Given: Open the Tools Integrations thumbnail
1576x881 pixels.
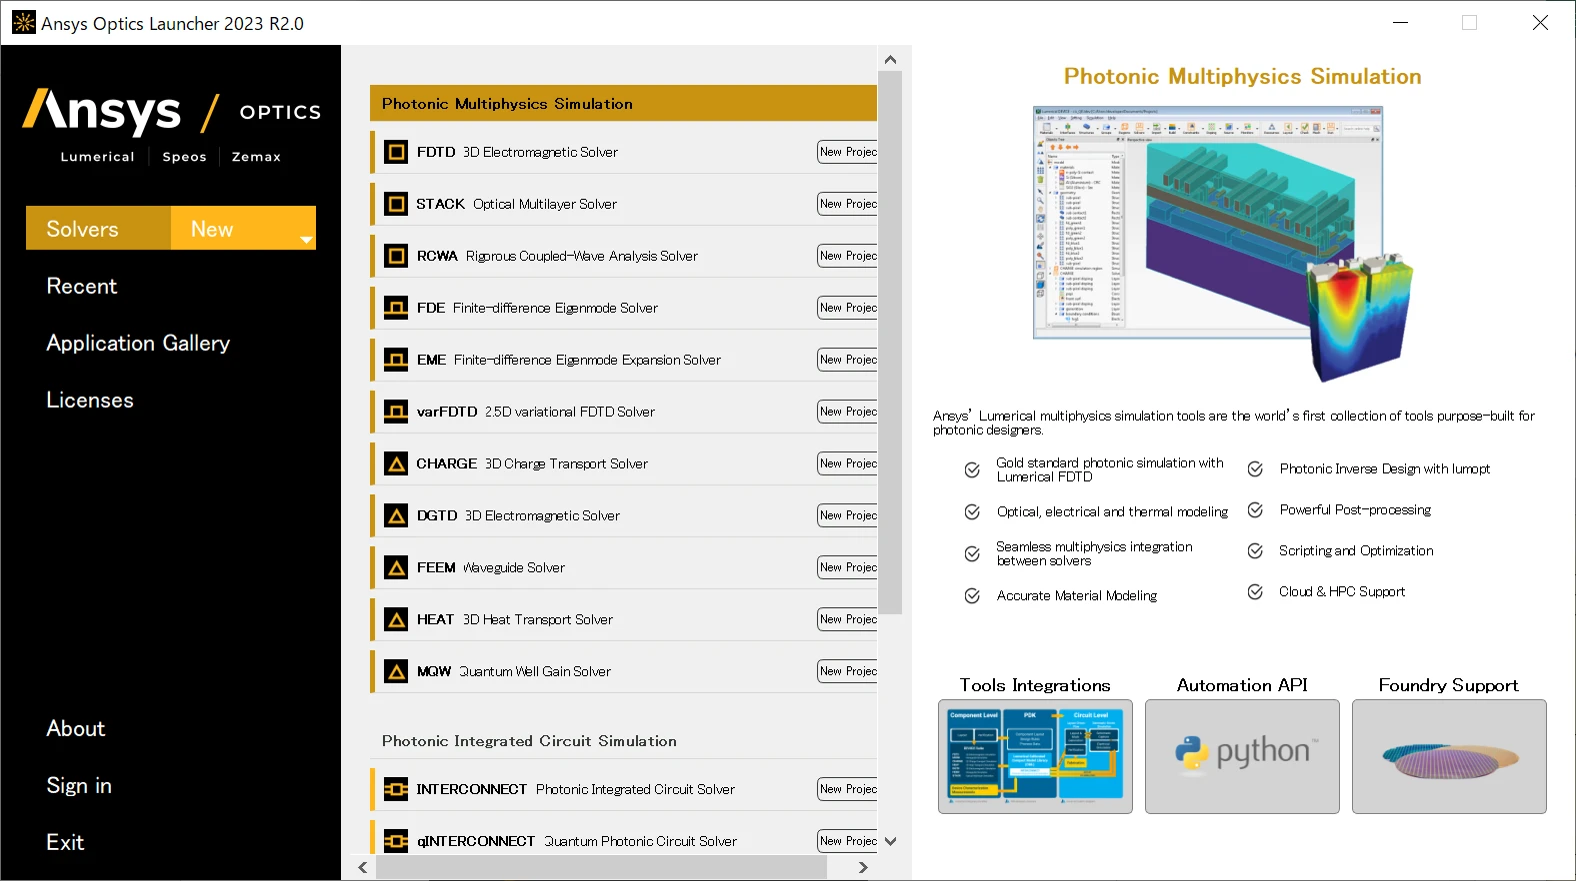Looking at the screenshot, I should coord(1035,756).
